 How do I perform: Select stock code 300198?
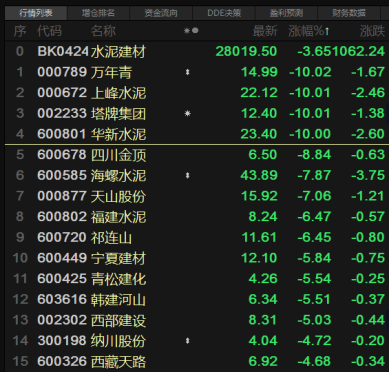[62, 341]
